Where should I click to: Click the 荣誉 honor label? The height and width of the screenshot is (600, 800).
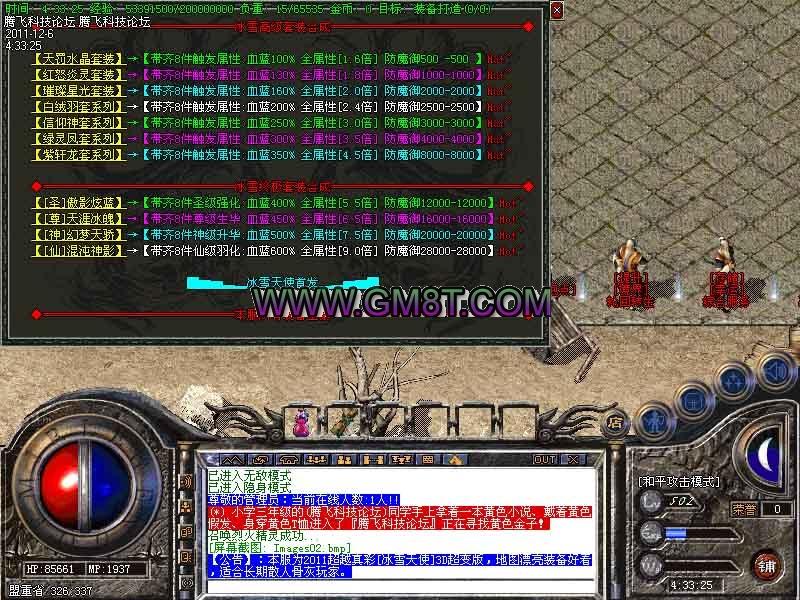click(x=744, y=509)
